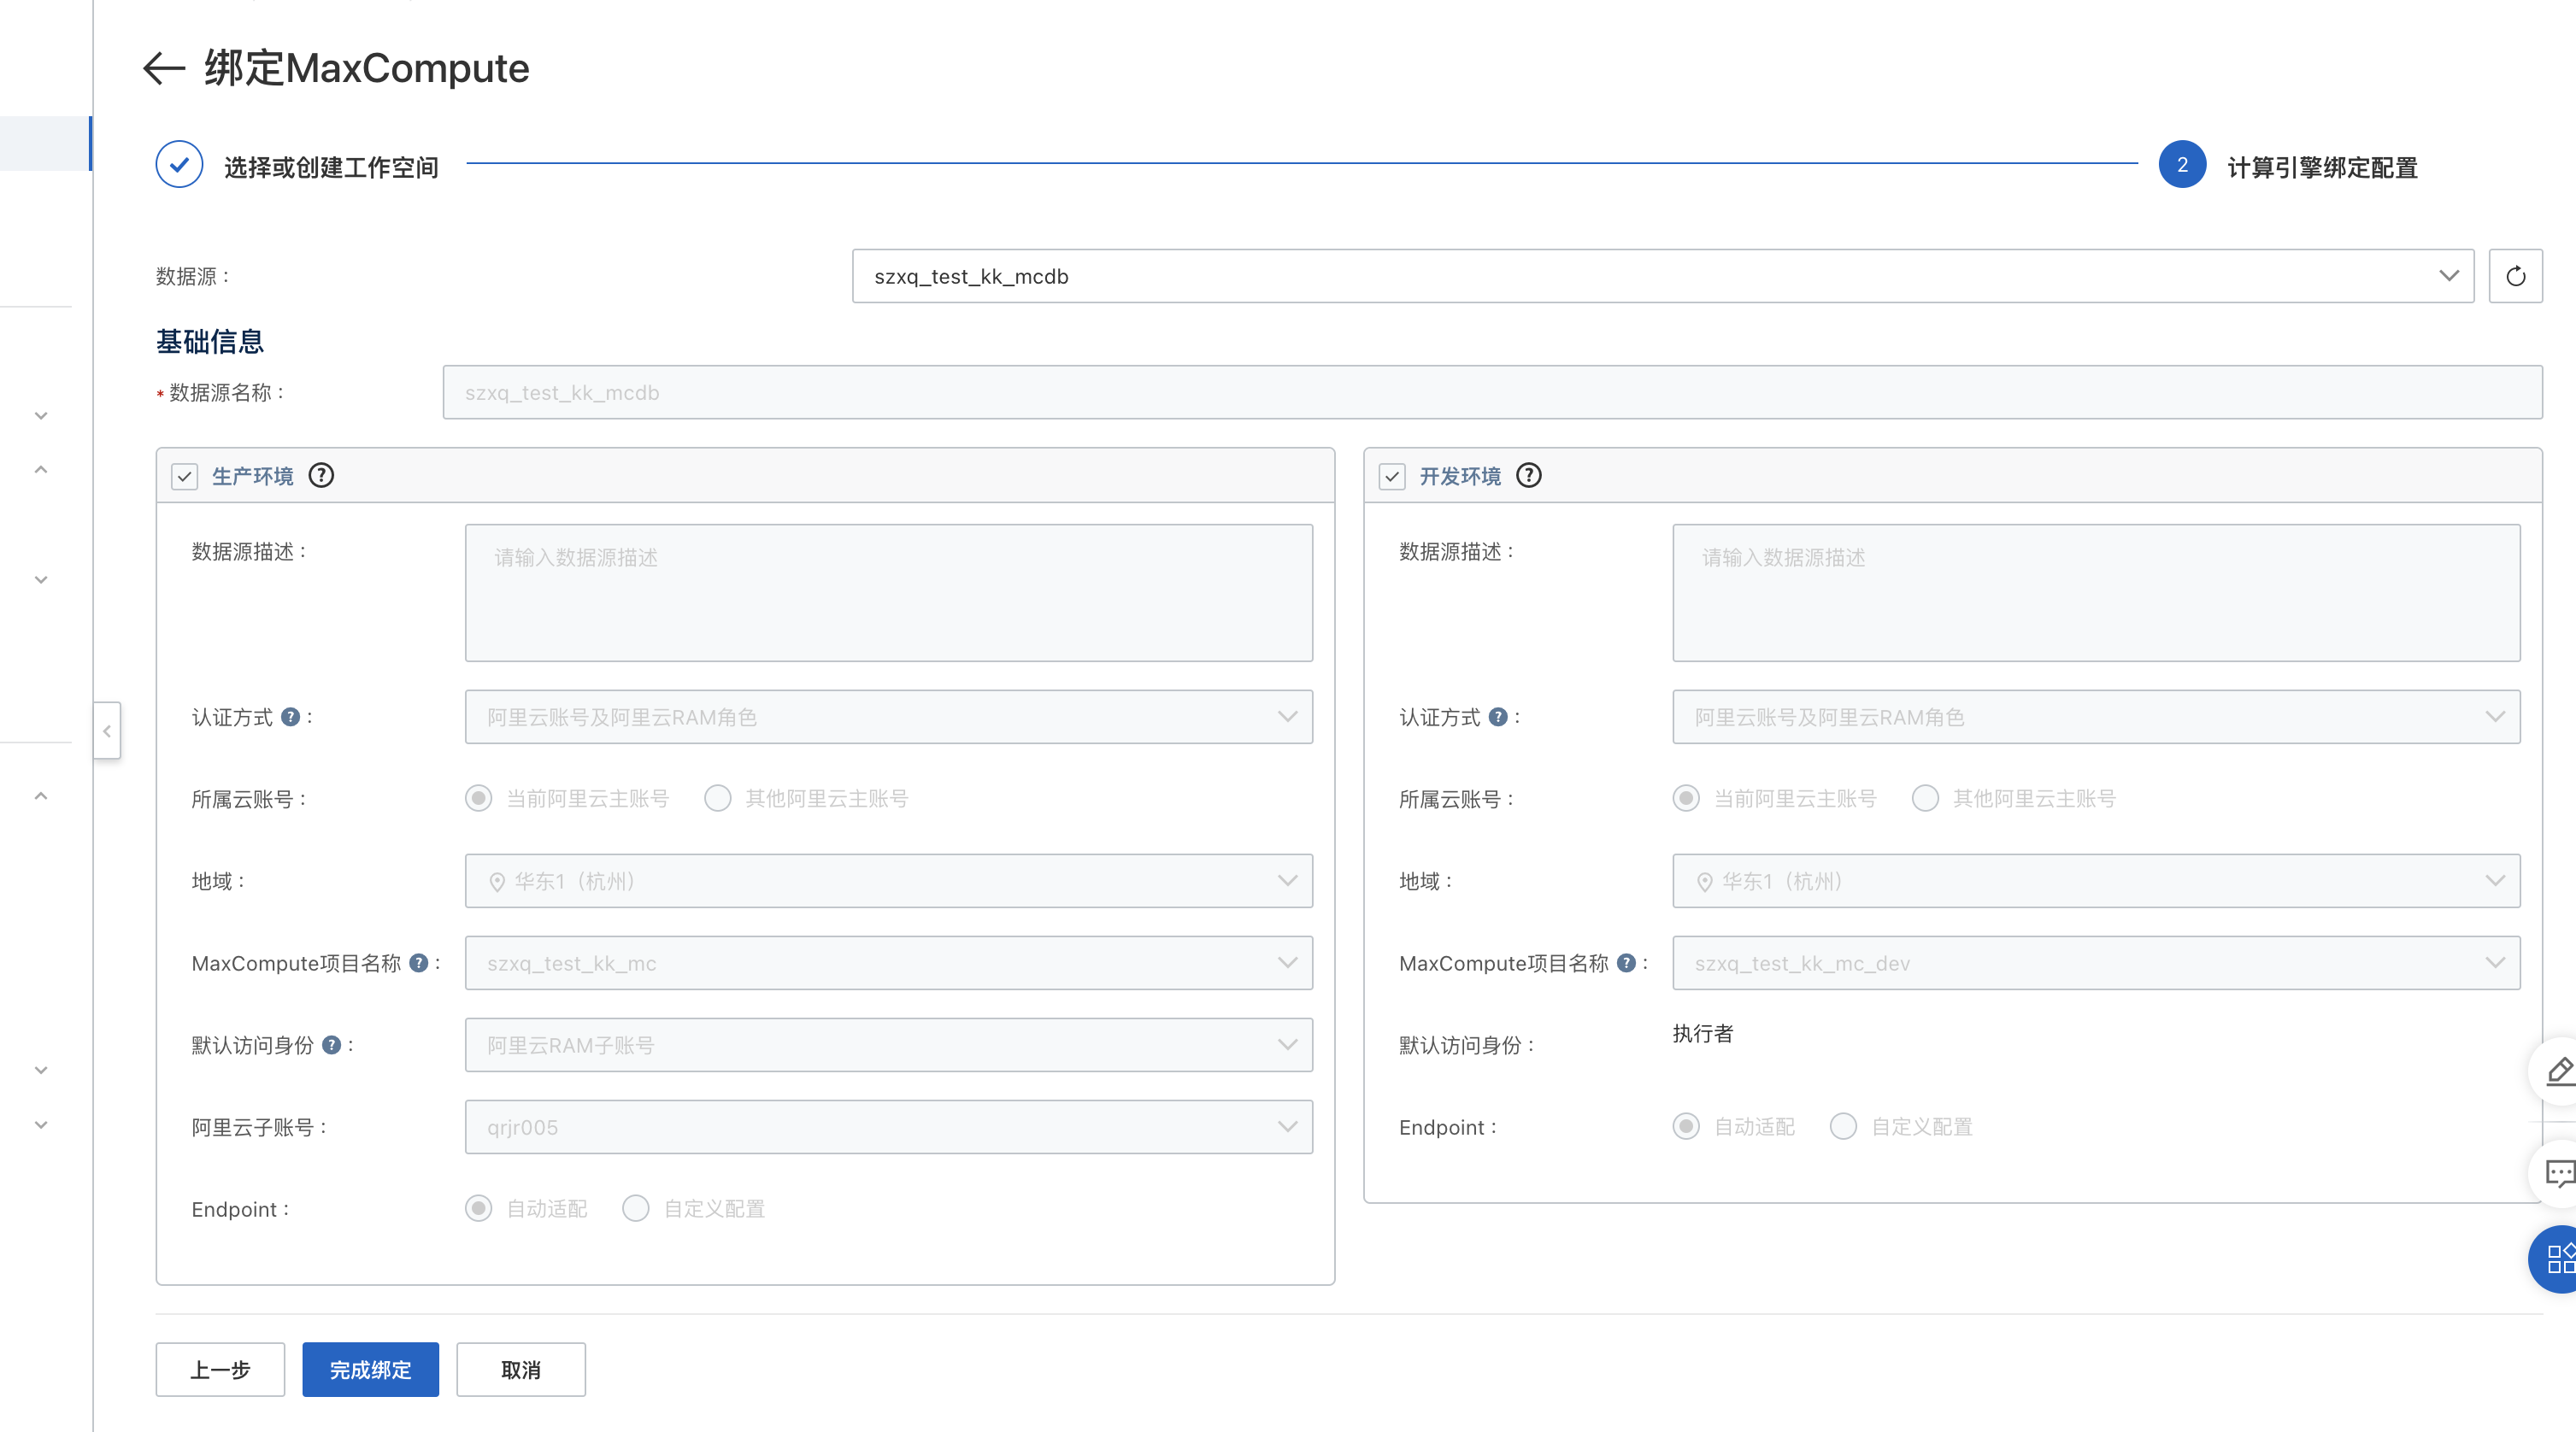This screenshot has height=1432, width=2576.
Task: Click the 取消 button
Action: tap(520, 1369)
